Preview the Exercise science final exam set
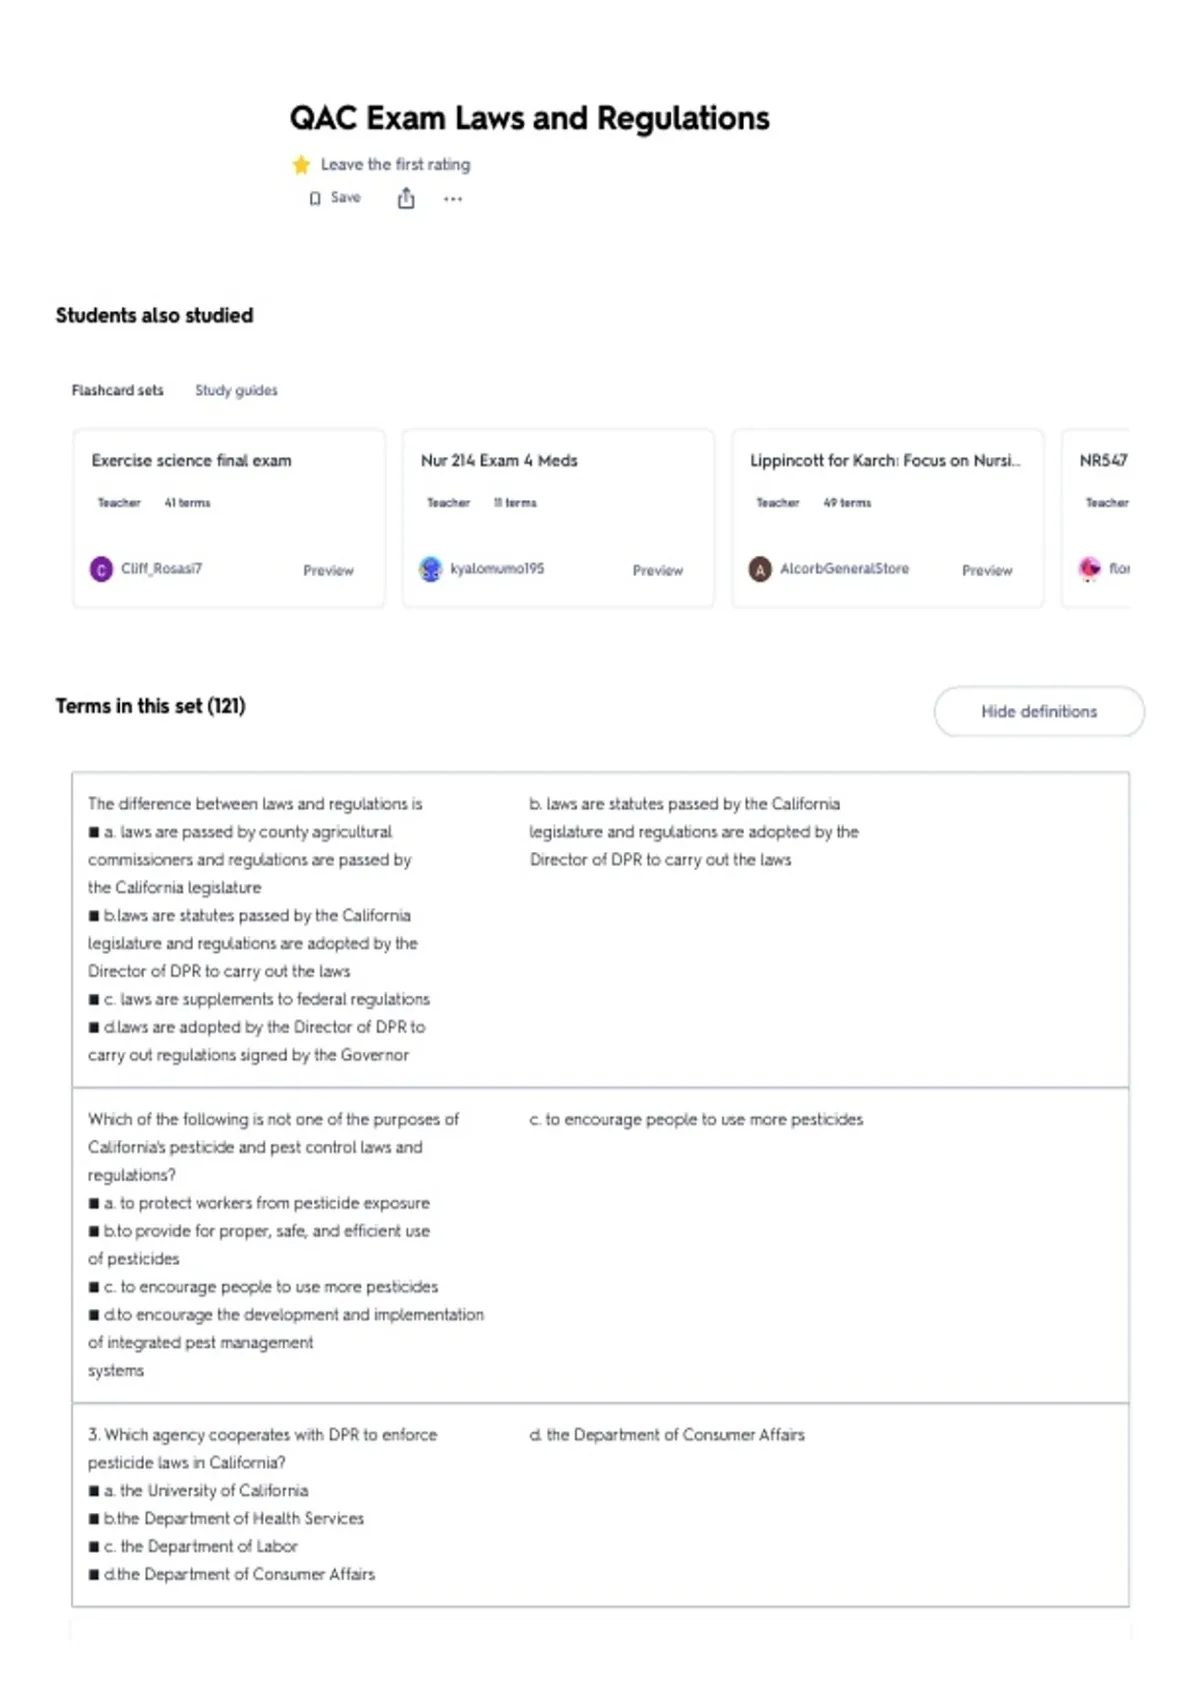 328,570
